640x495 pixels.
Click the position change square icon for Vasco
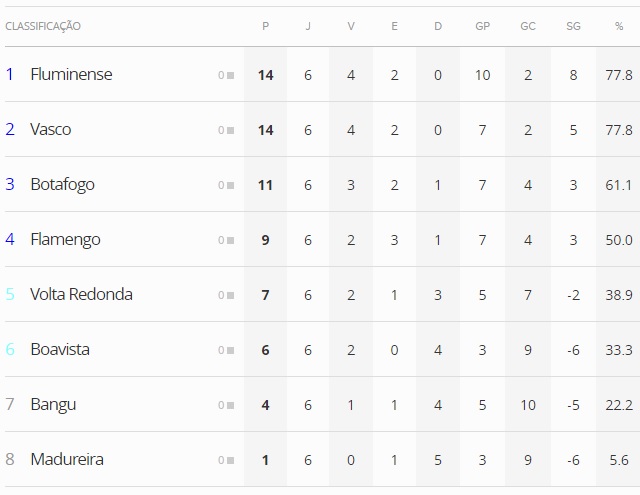[x=231, y=131]
